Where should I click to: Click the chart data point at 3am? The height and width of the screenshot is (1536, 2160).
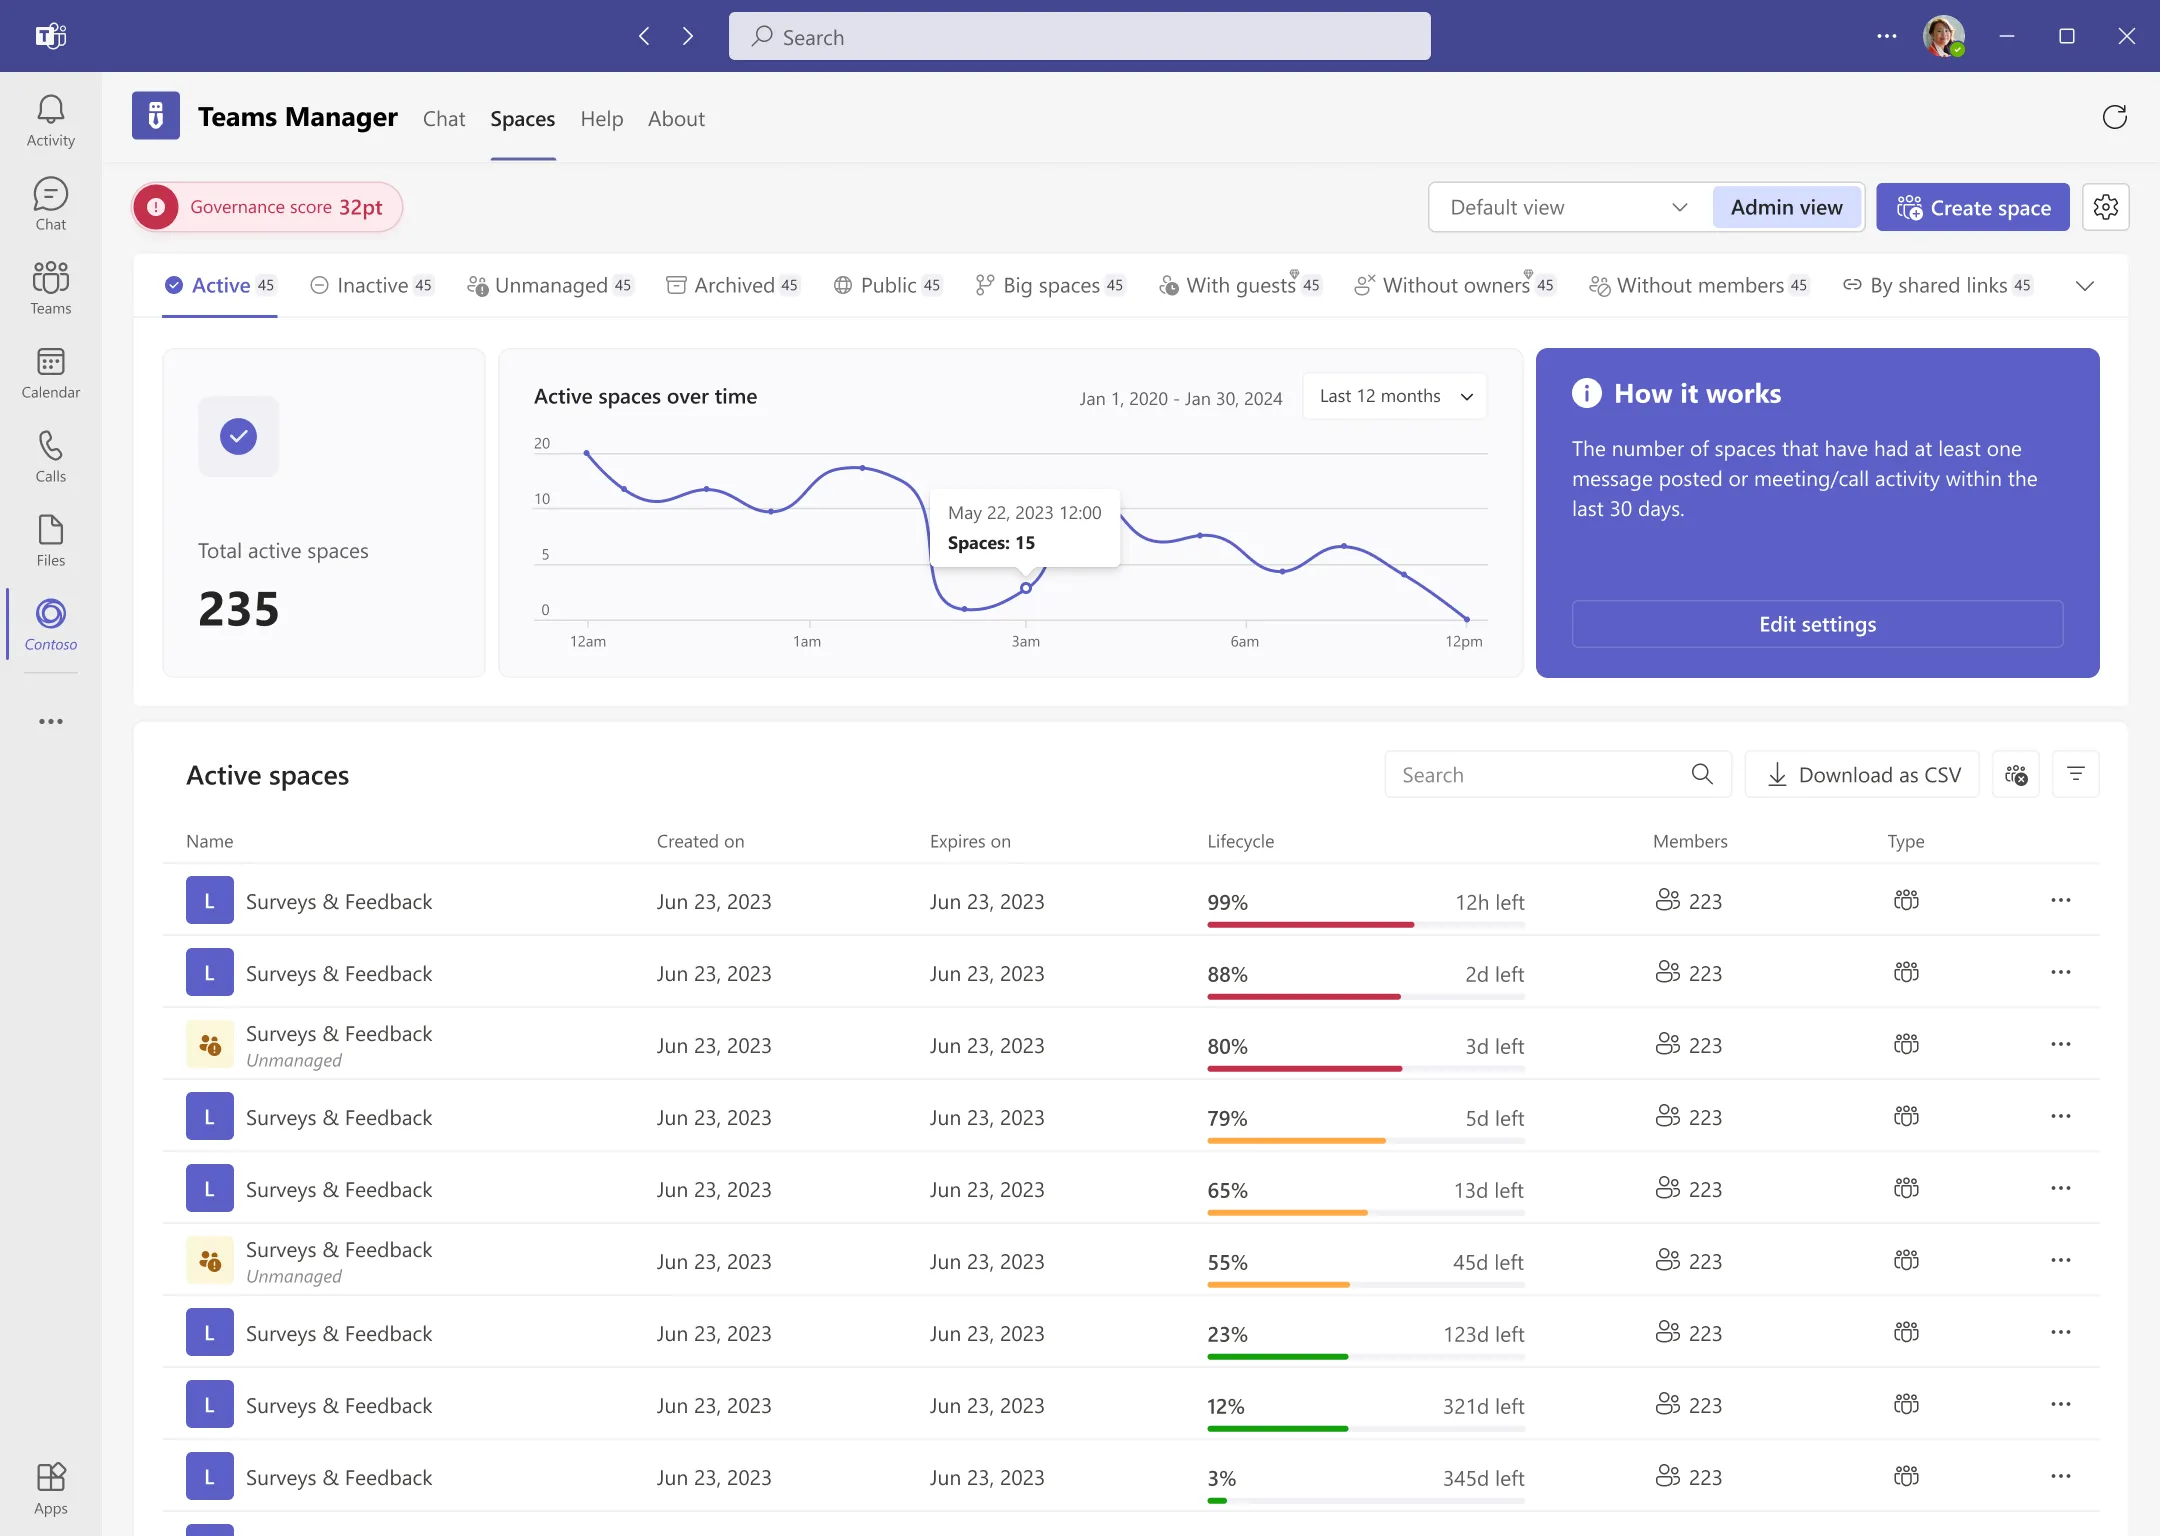point(1026,588)
